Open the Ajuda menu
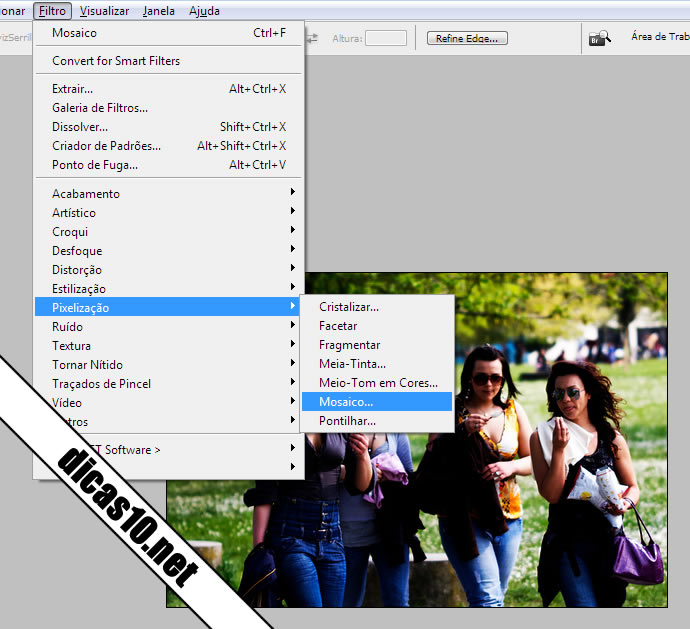The image size is (690, 629). [204, 11]
